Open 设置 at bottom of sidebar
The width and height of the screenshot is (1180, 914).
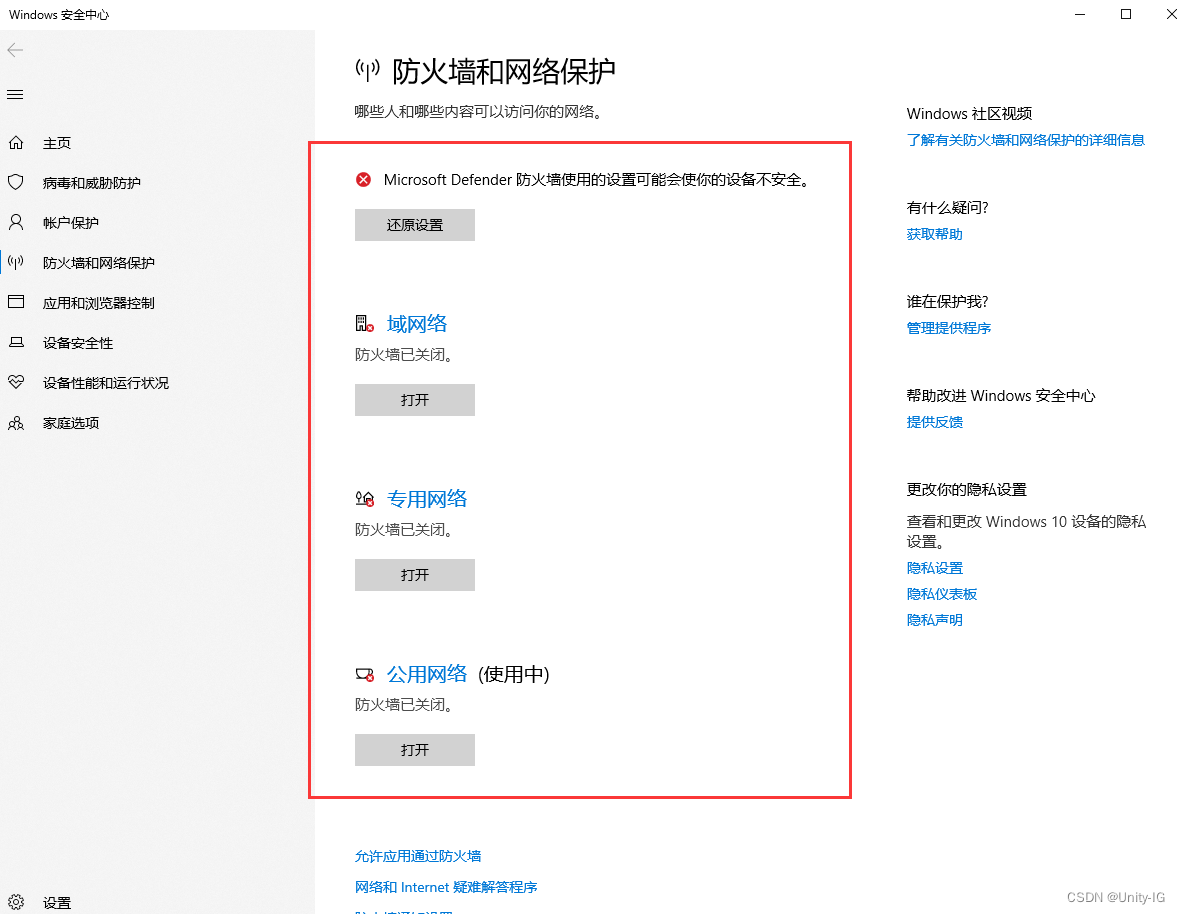[x=56, y=903]
